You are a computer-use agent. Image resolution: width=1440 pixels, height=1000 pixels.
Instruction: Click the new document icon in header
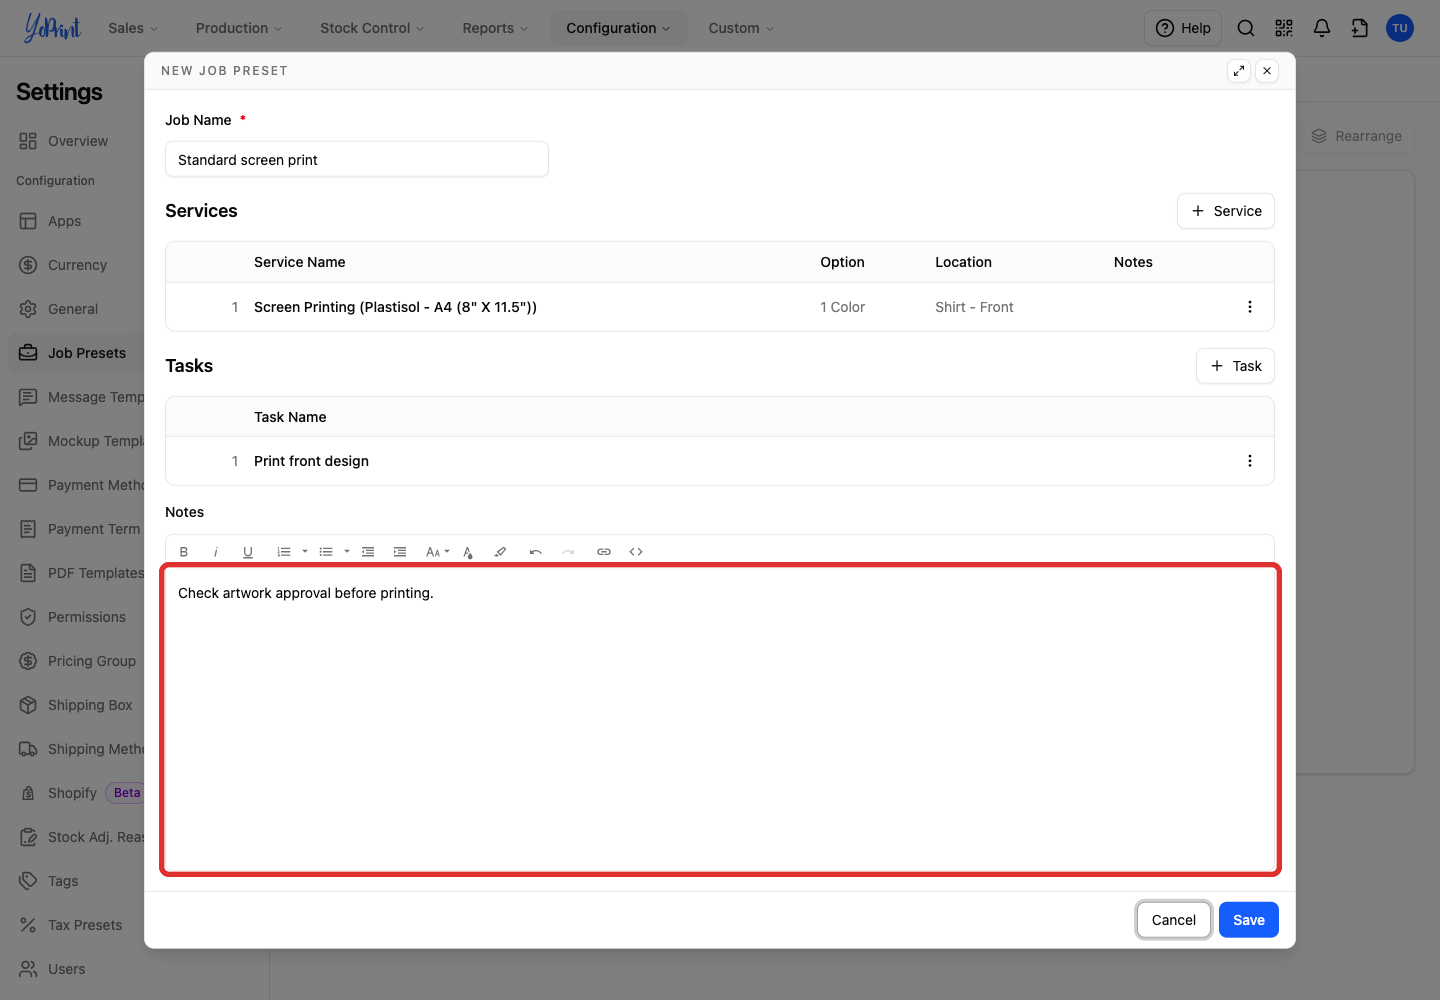[1360, 28]
